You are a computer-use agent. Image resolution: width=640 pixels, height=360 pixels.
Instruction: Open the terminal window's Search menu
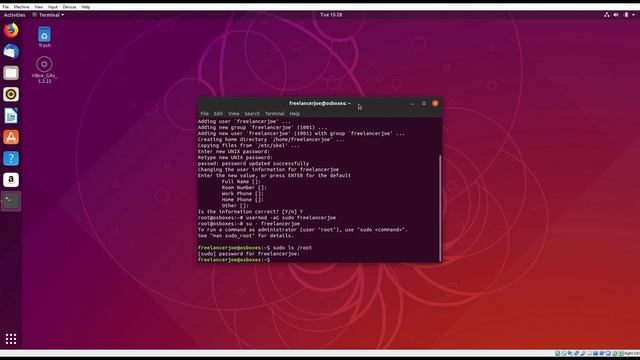(252, 113)
